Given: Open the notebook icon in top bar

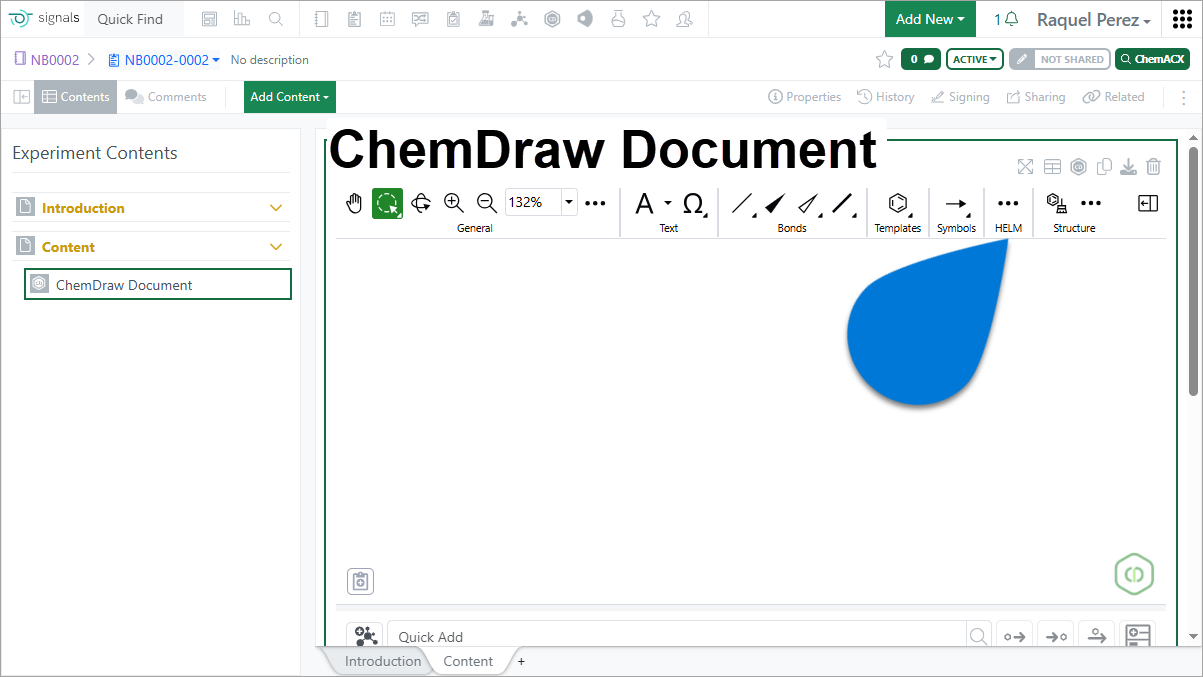Looking at the screenshot, I should (320, 19).
